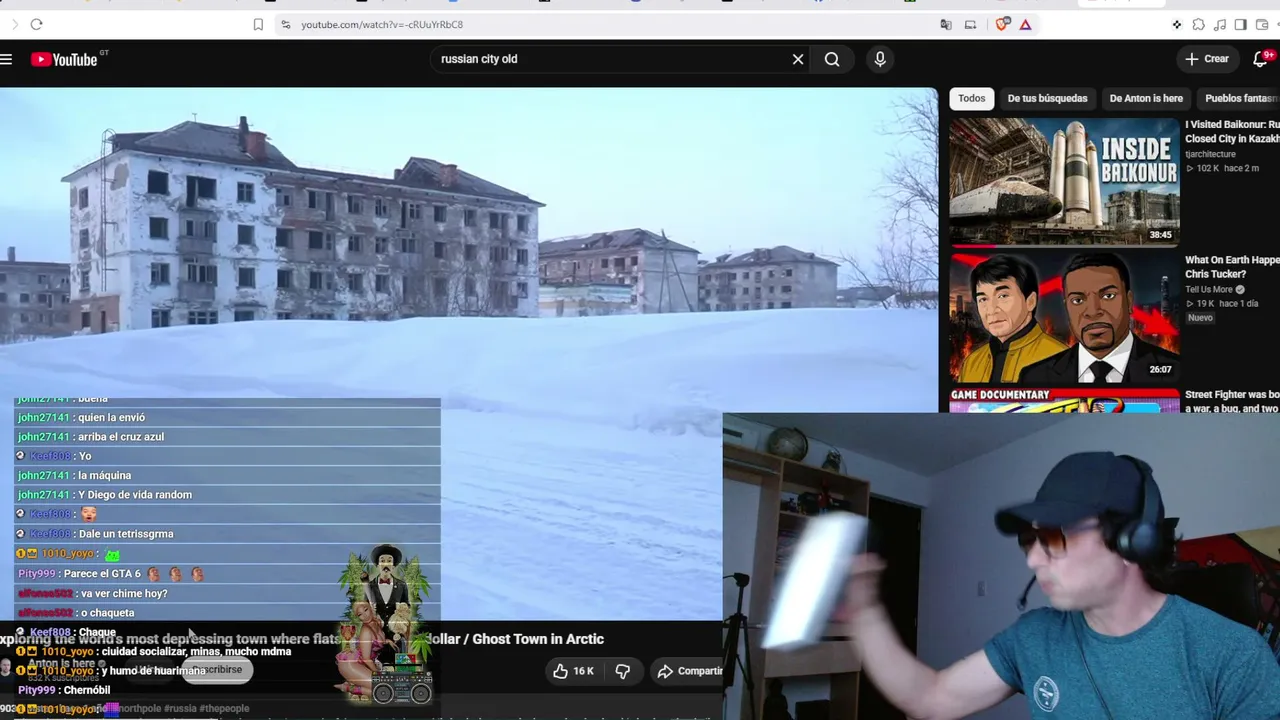Click the monitor-with-arrow icon next to translate
The height and width of the screenshot is (720, 1280).
click(970, 24)
